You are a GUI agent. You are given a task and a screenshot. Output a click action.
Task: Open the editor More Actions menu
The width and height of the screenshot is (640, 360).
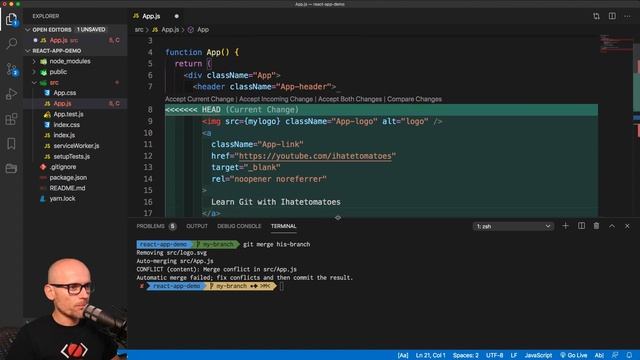(627, 16)
